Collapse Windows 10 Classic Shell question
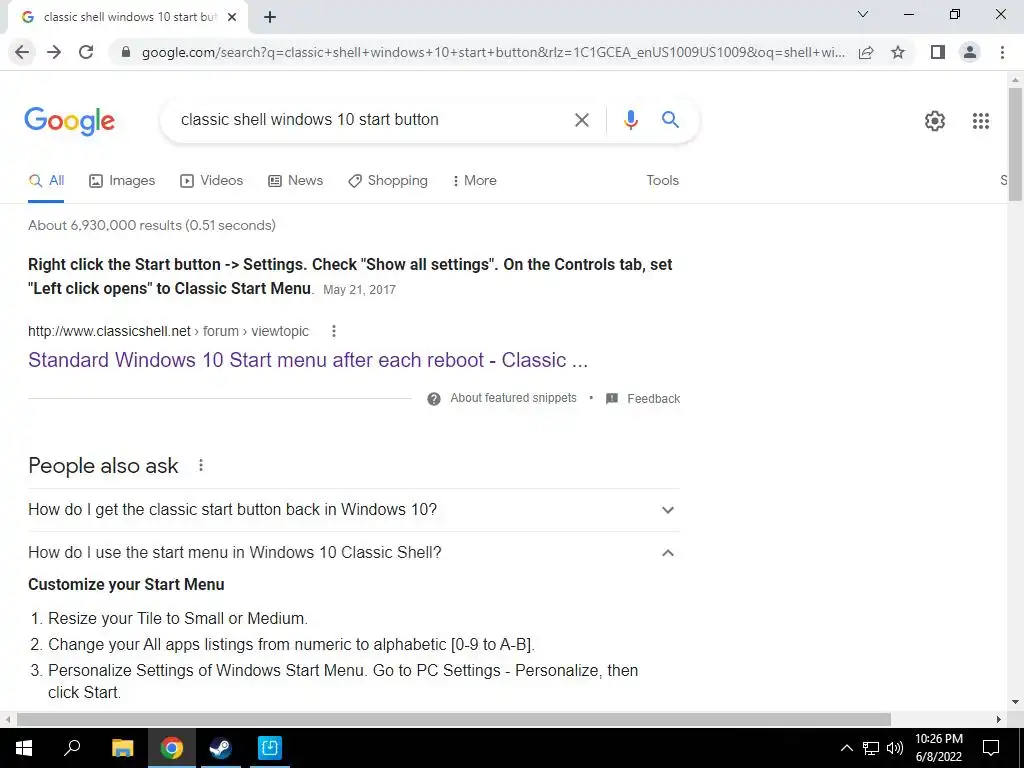This screenshot has height=768, width=1024. [354, 553]
